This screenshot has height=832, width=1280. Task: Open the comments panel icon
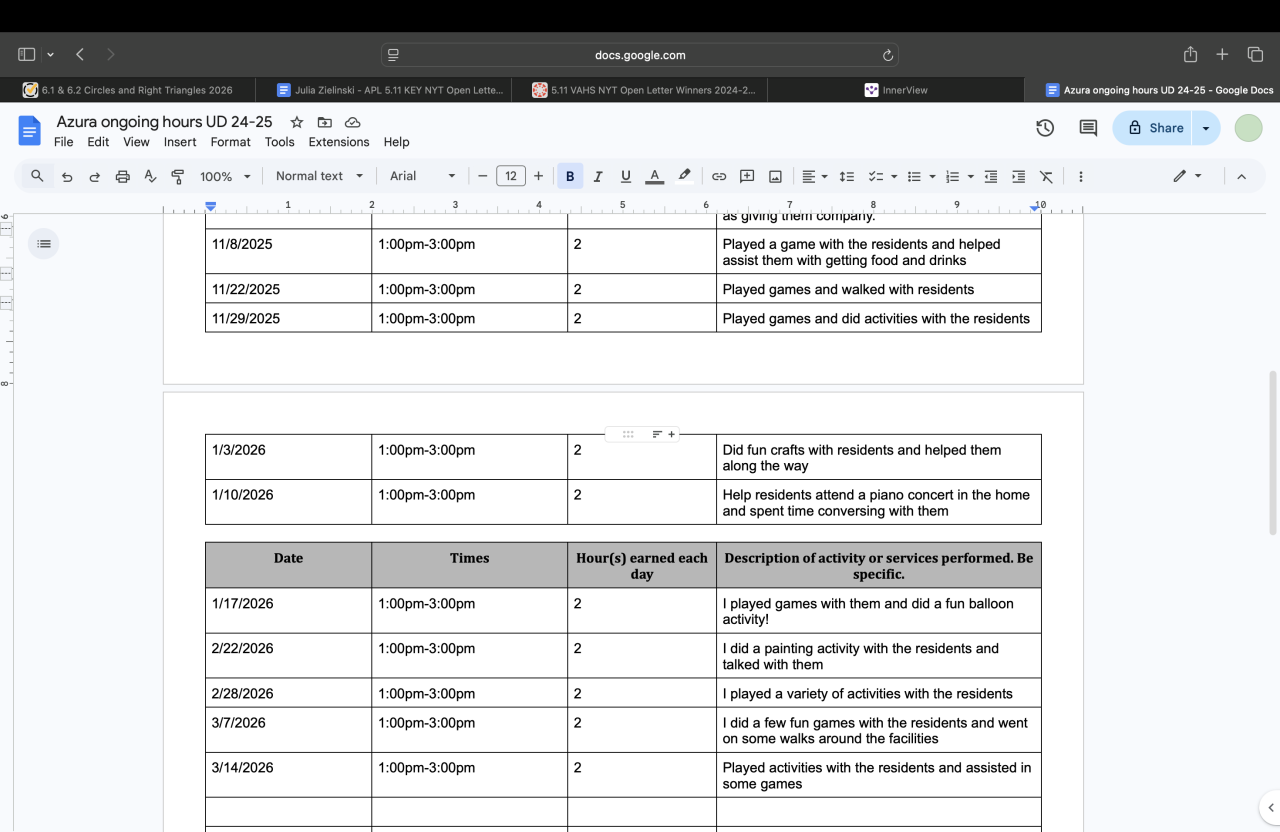coord(1088,128)
